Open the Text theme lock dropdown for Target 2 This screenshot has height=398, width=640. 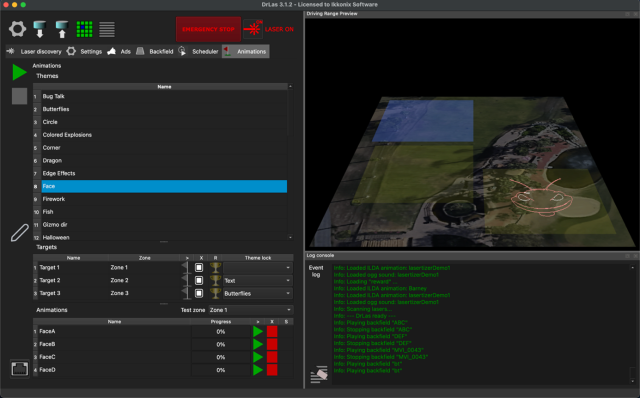tap(258, 281)
